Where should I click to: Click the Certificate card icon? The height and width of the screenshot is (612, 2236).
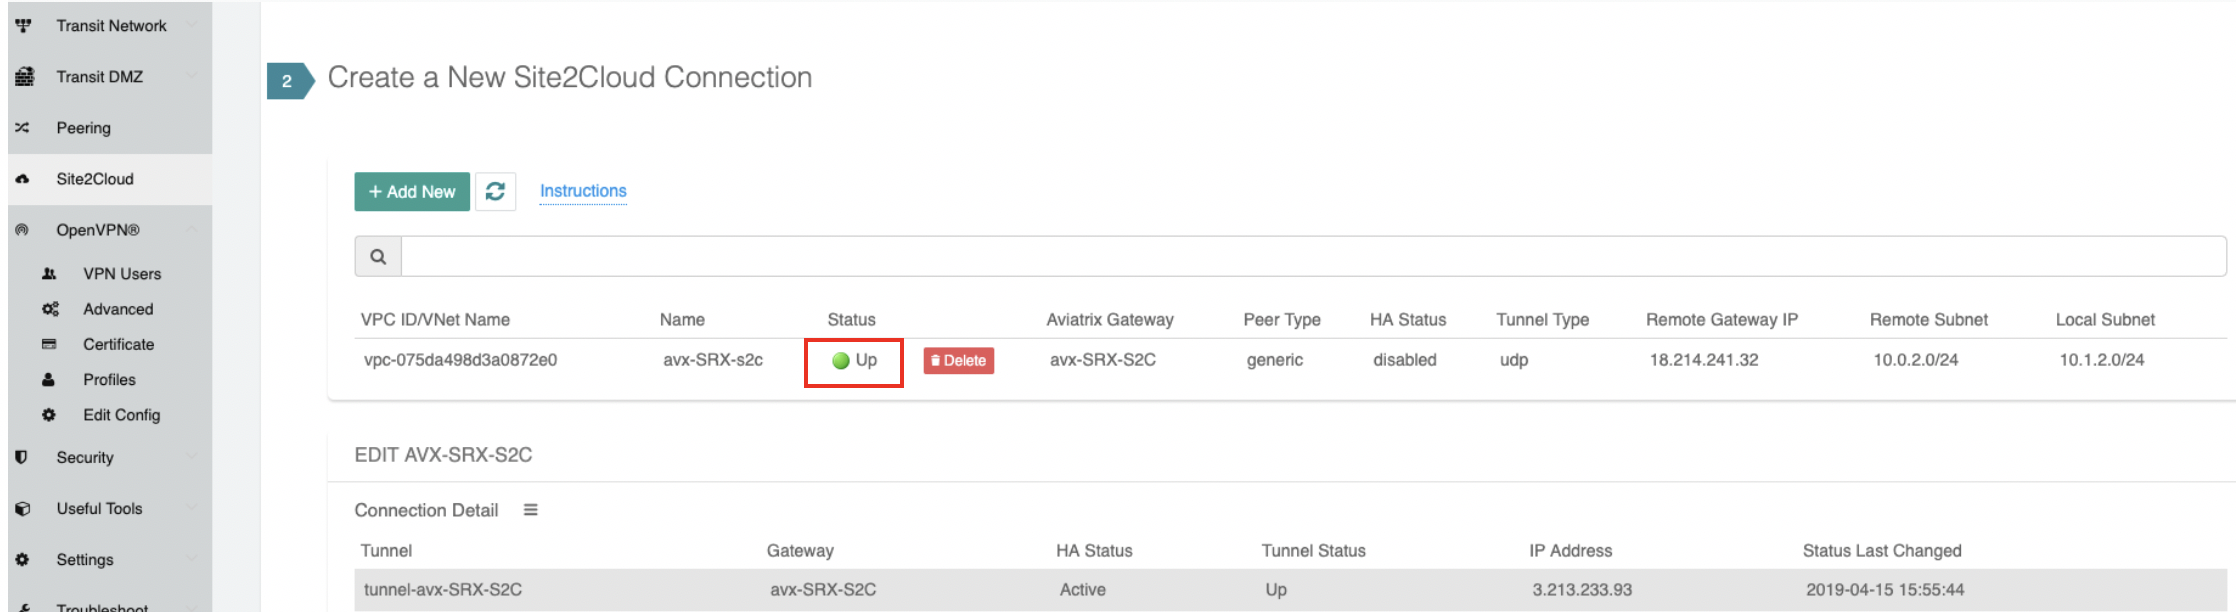click(49, 344)
